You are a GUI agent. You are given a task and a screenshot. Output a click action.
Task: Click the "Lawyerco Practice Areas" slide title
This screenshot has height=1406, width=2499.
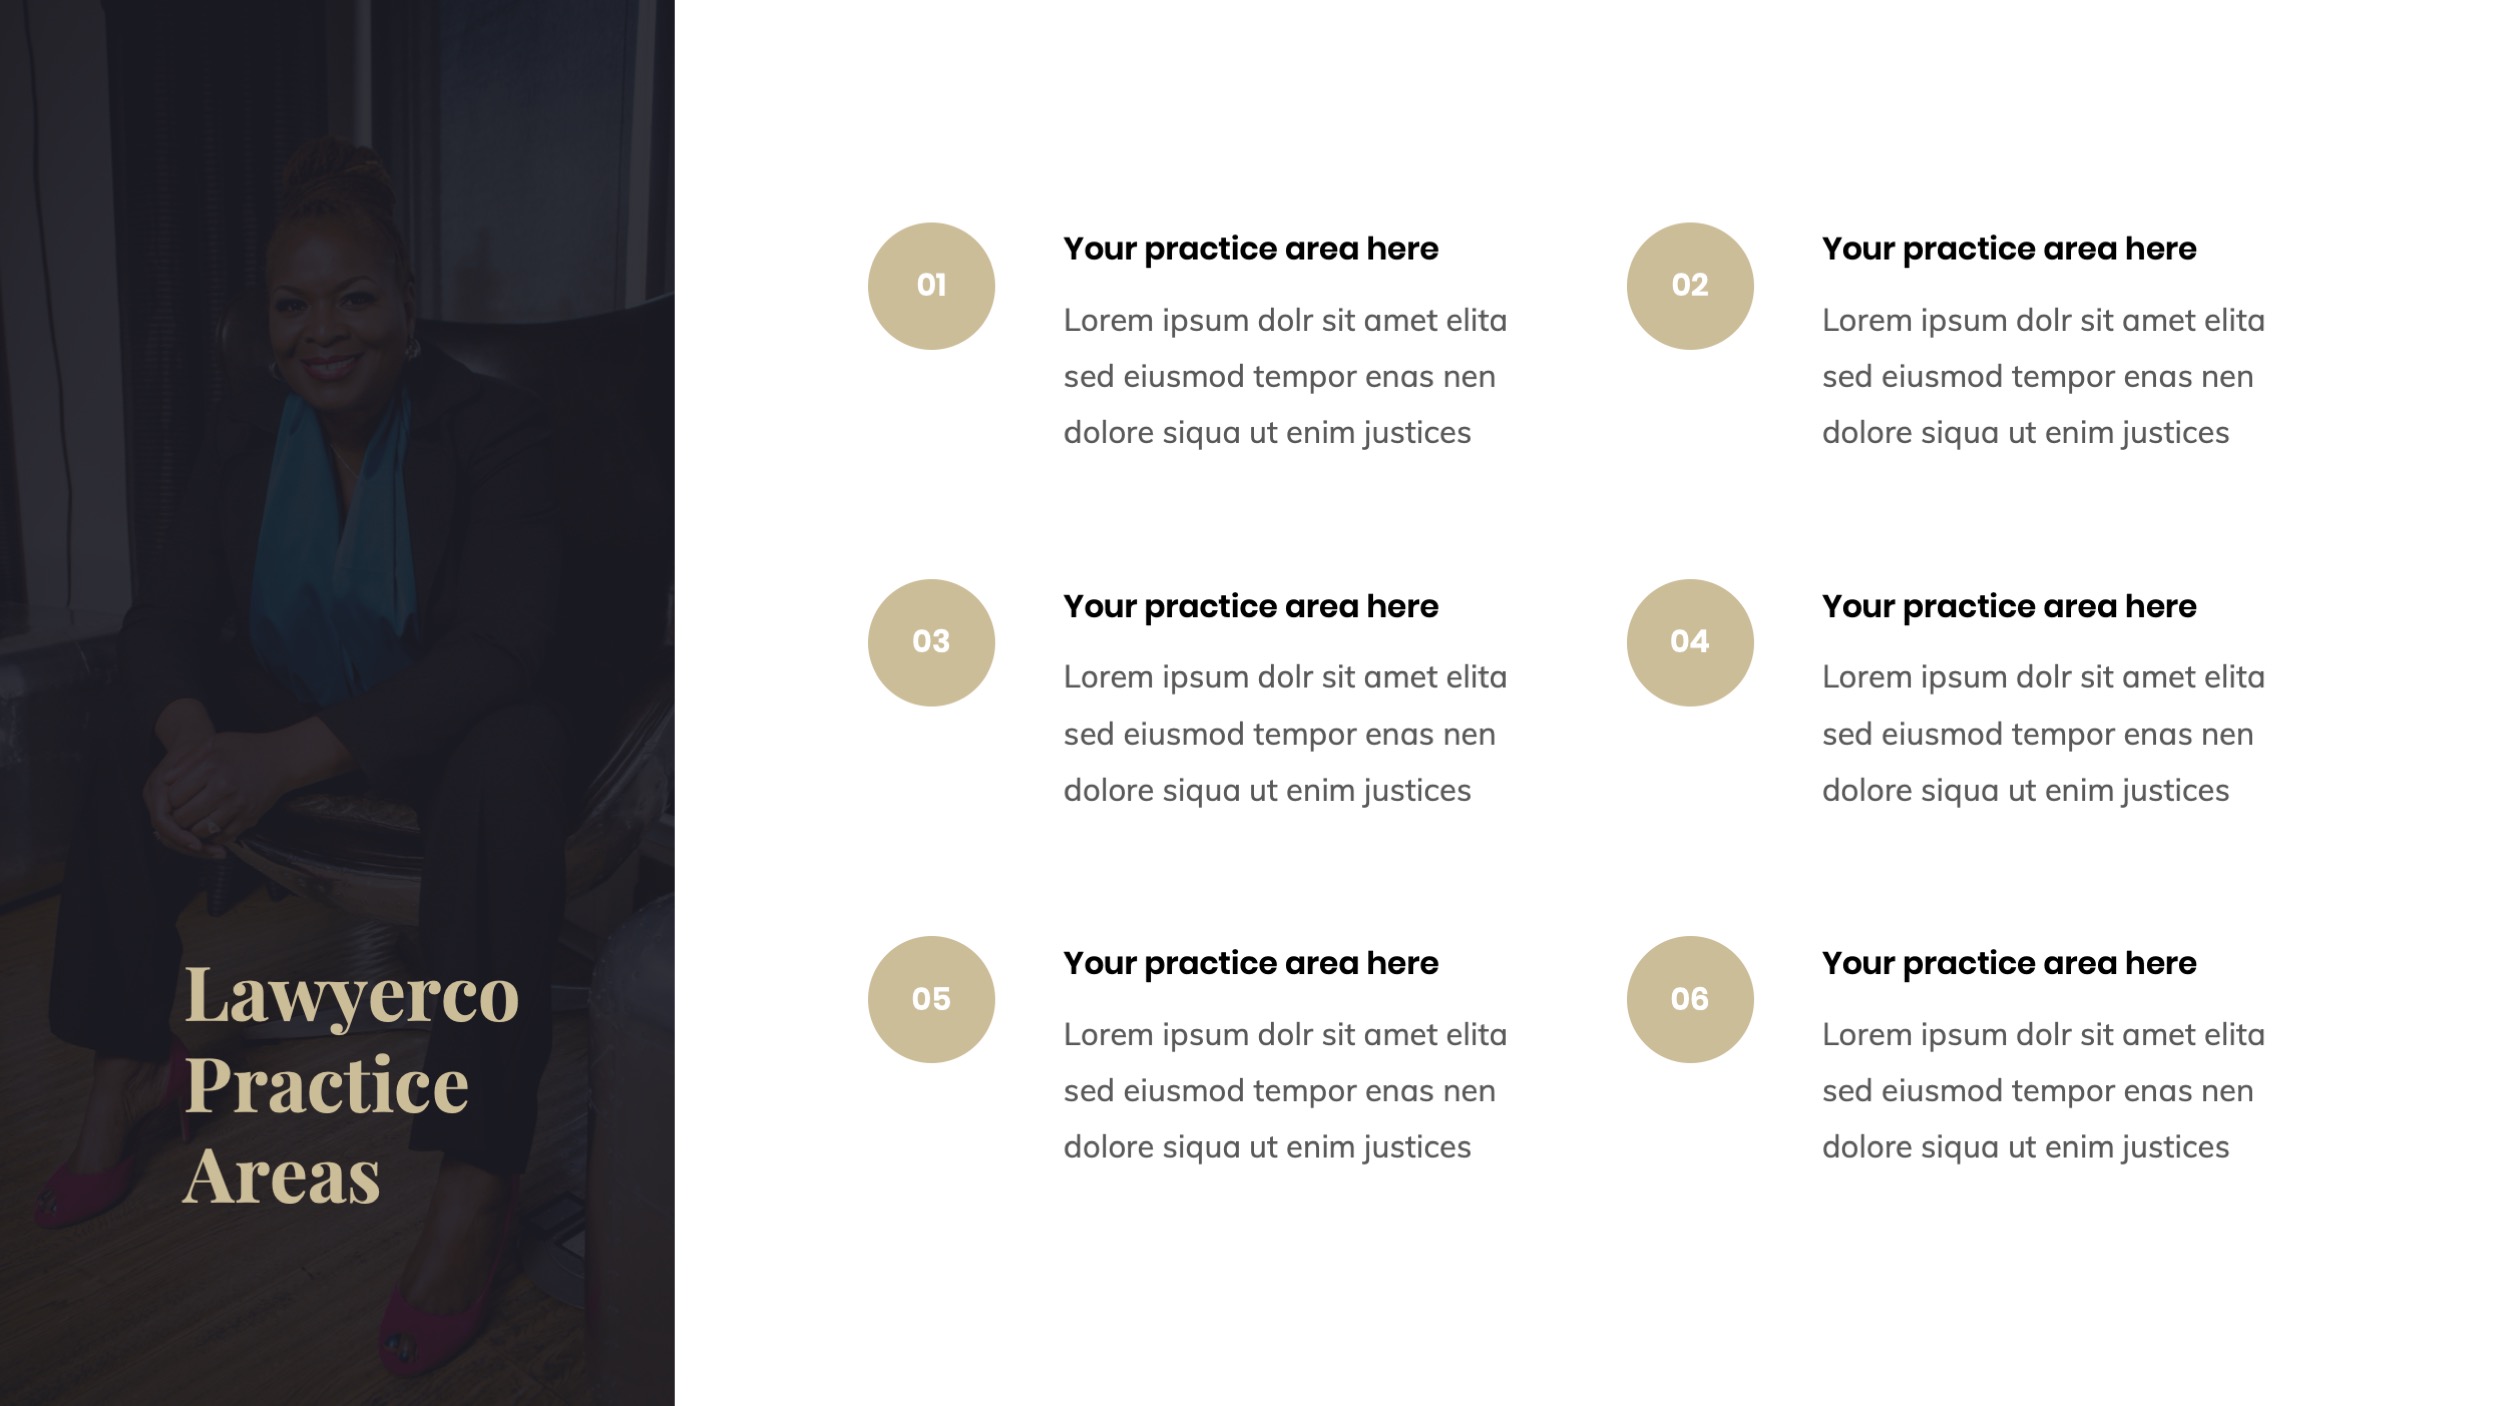350,1084
